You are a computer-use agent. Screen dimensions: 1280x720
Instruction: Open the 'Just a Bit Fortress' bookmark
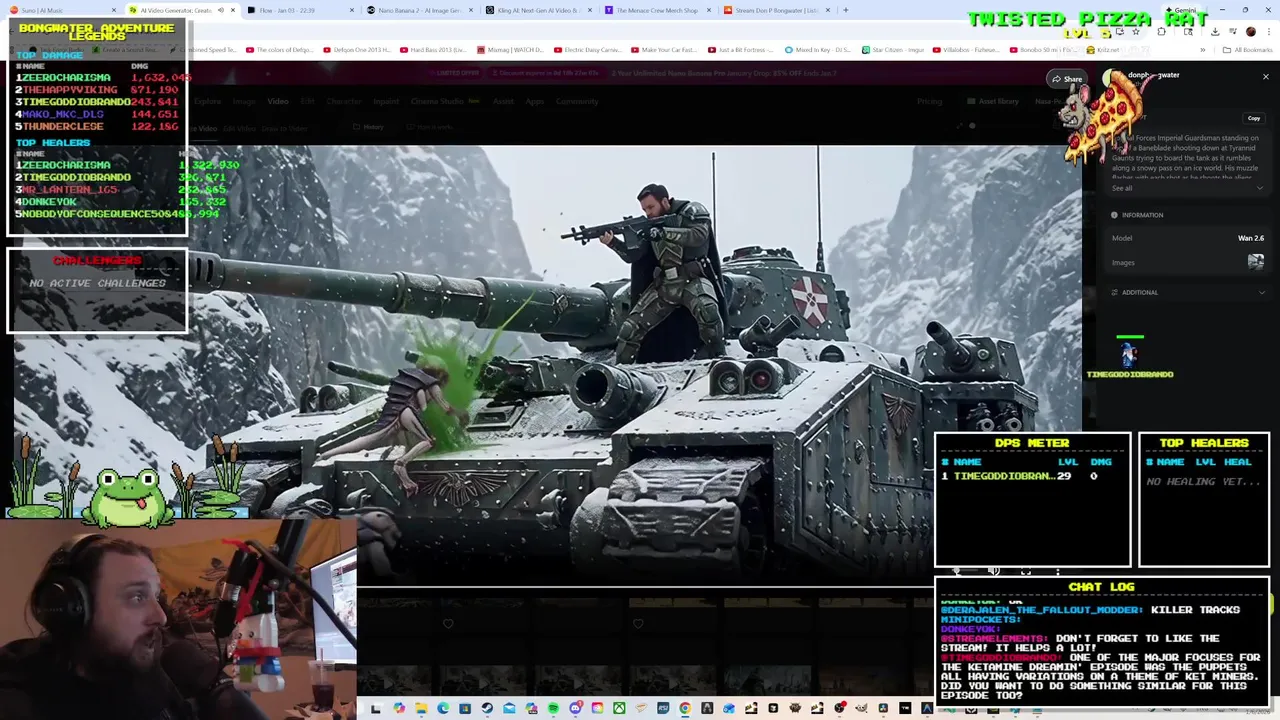point(741,49)
